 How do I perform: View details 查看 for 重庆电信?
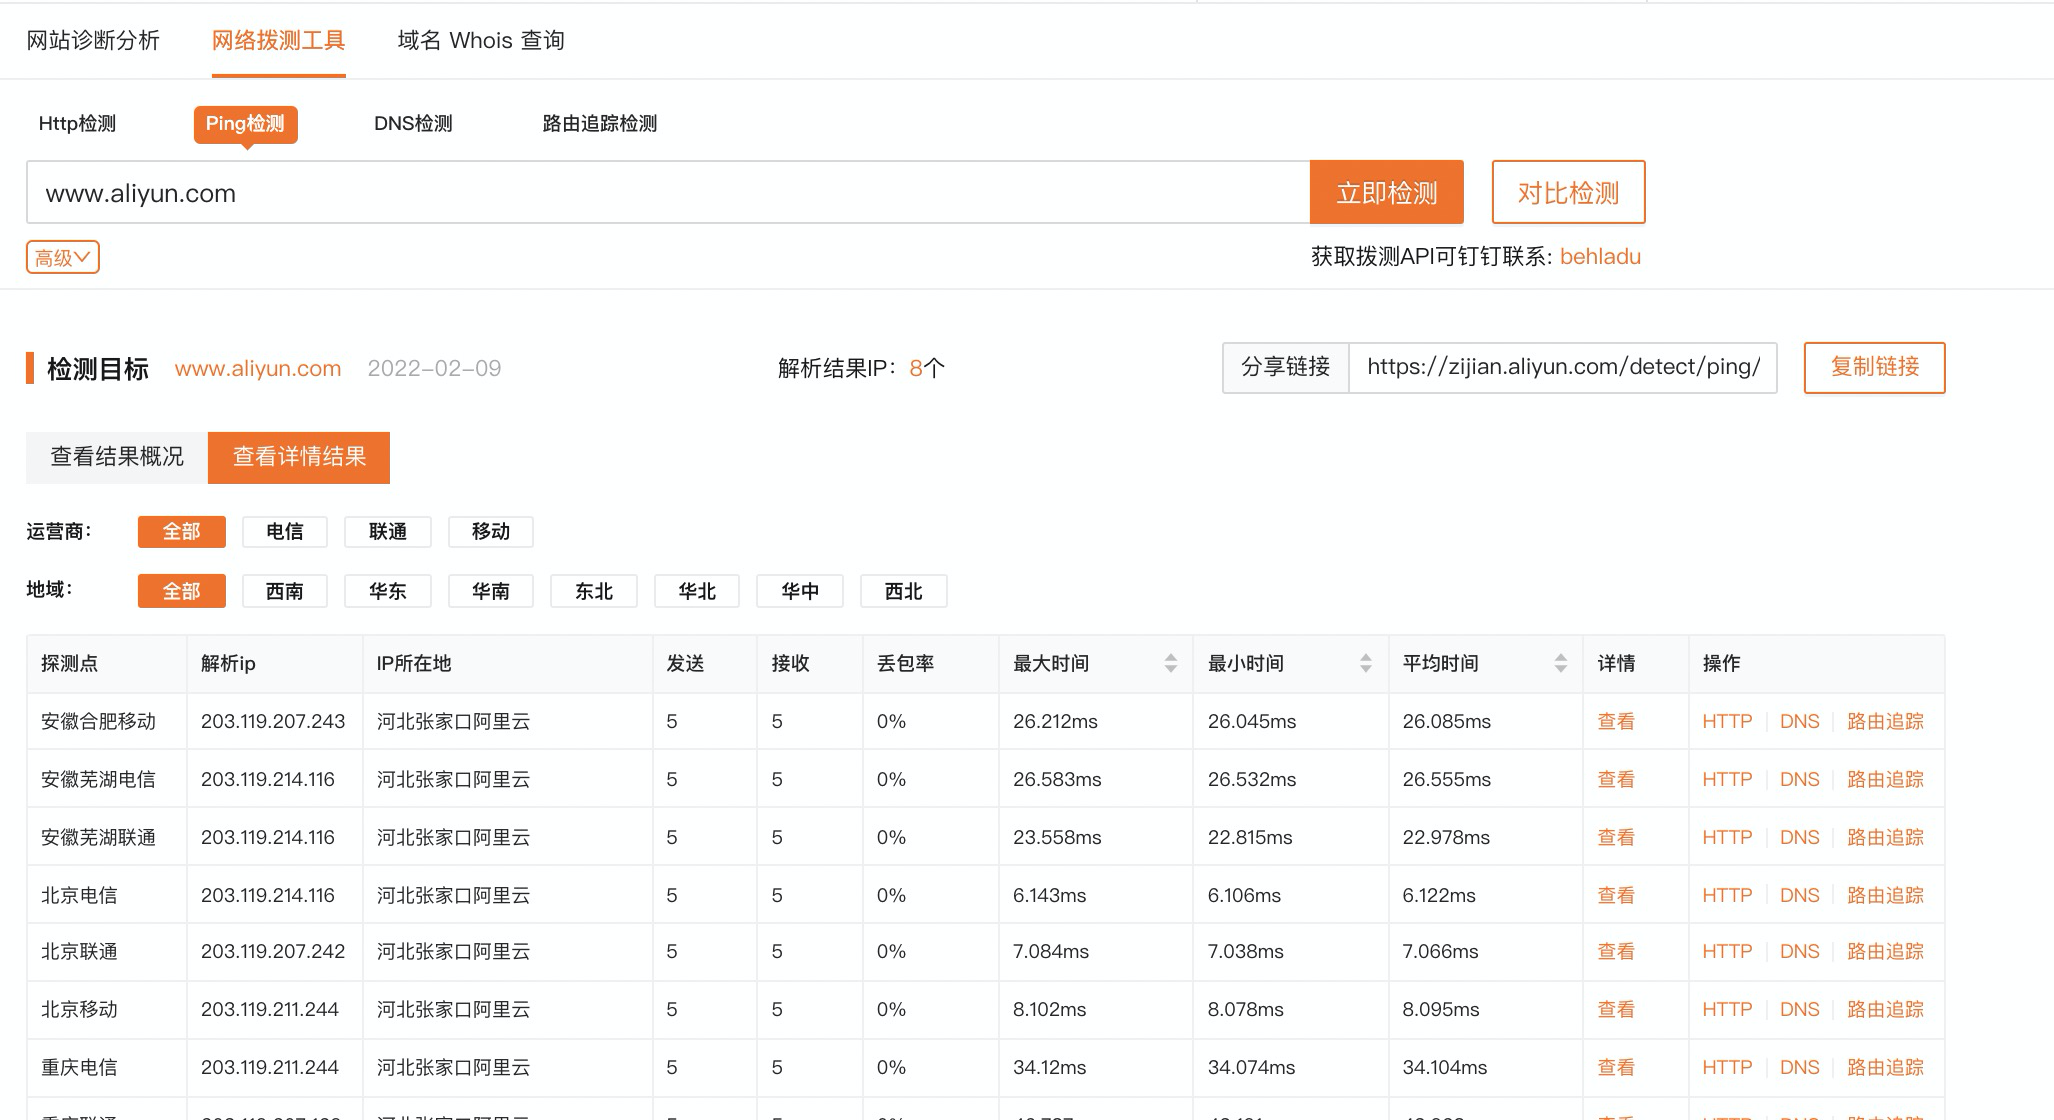(1616, 1067)
